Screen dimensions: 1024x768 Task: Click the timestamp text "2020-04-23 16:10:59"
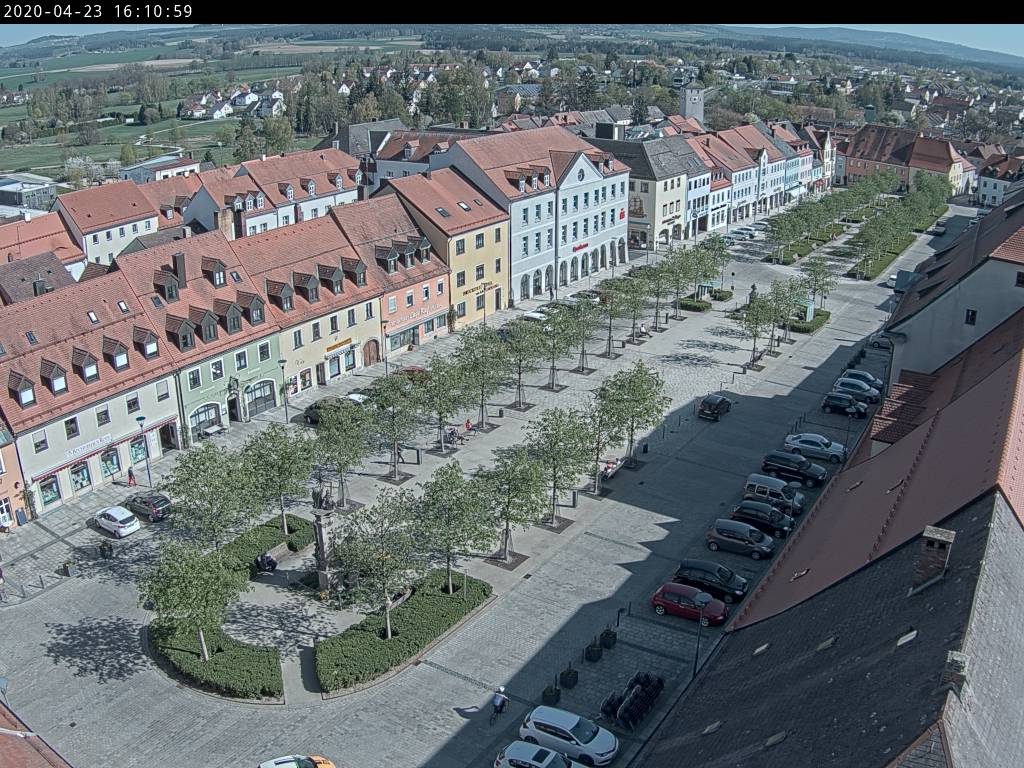[x=98, y=11]
